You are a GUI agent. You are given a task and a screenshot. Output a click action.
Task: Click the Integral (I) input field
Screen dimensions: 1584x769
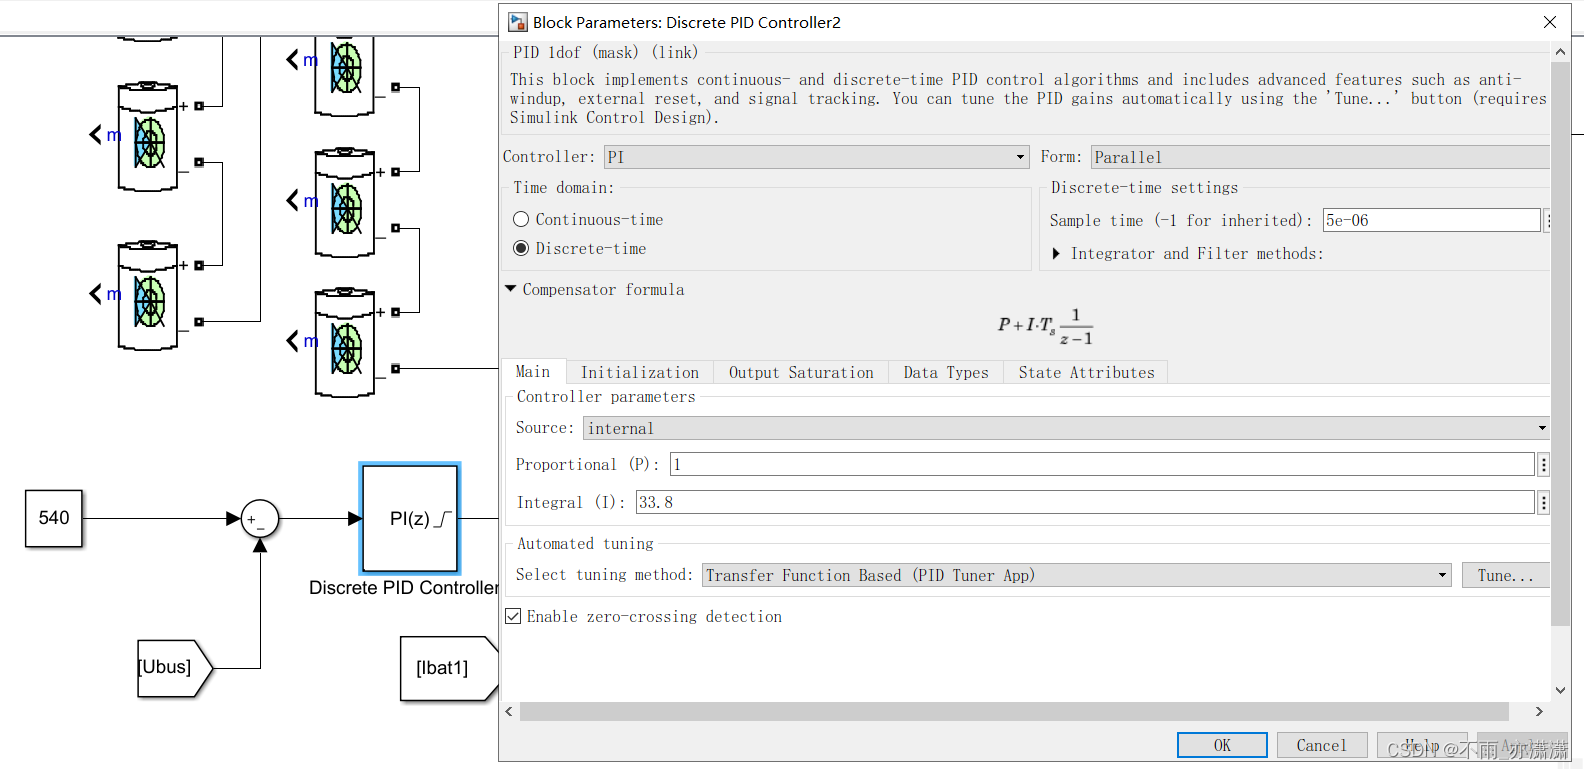click(x=1085, y=502)
